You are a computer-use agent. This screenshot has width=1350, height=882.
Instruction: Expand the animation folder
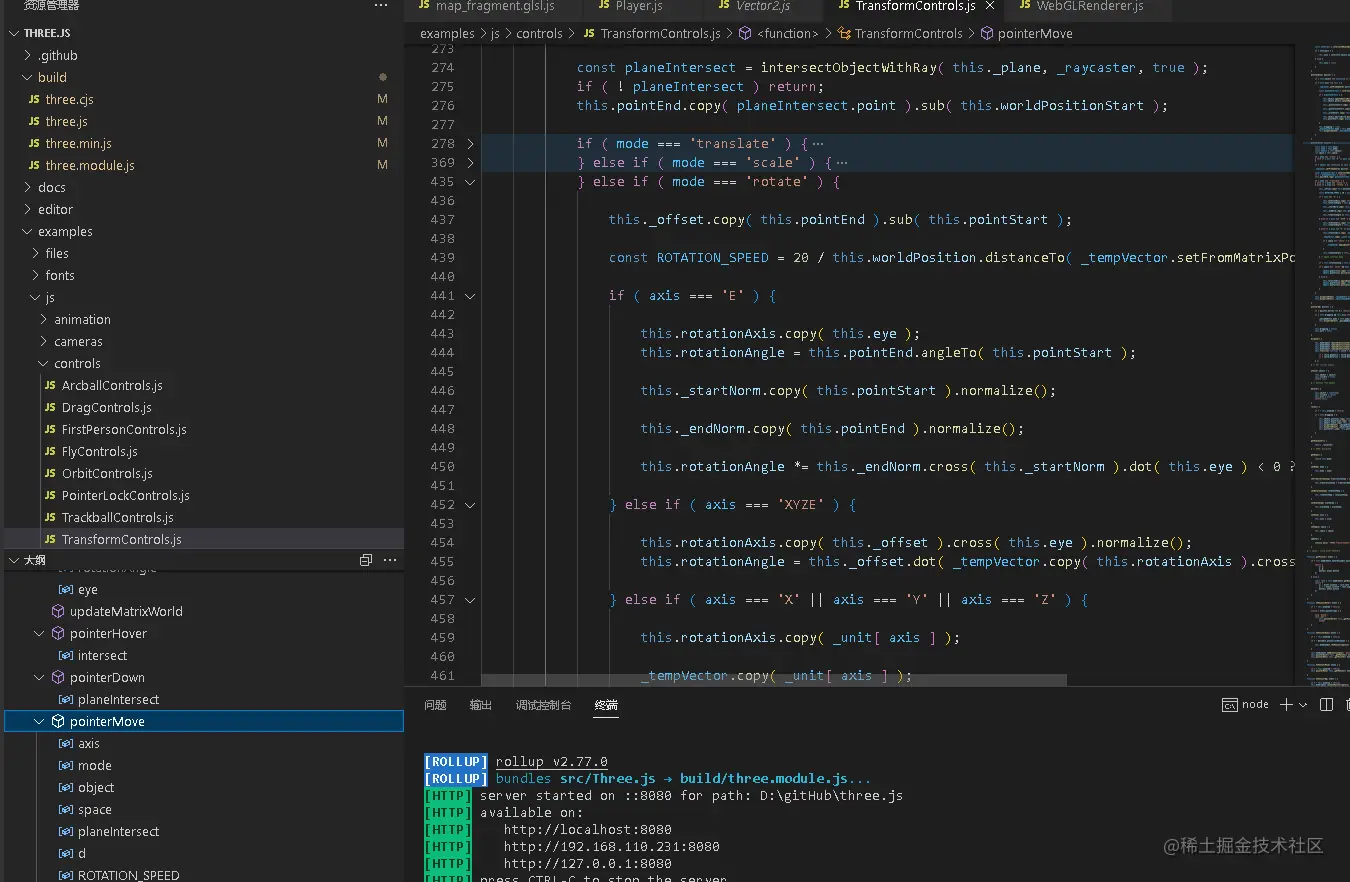click(x=44, y=319)
